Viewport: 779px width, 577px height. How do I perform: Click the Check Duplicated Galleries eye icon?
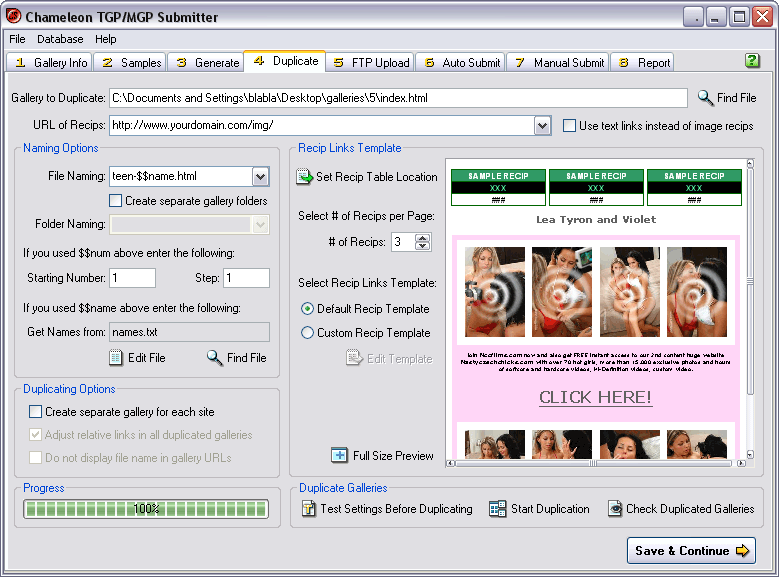point(615,509)
